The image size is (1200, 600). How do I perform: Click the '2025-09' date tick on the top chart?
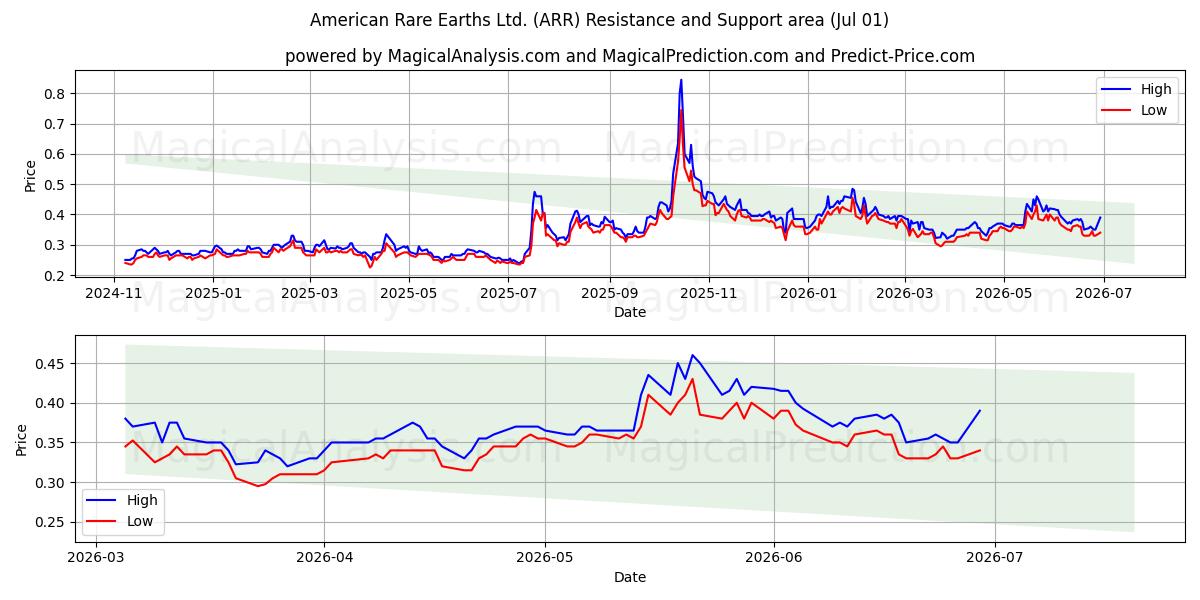pos(608,293)
